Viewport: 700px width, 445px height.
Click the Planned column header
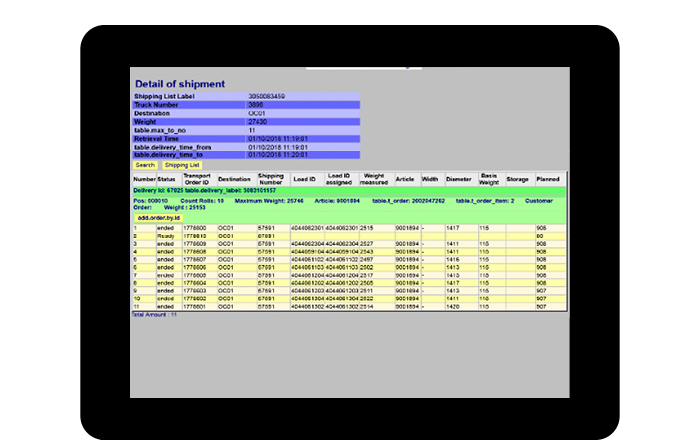coord(548,180)
